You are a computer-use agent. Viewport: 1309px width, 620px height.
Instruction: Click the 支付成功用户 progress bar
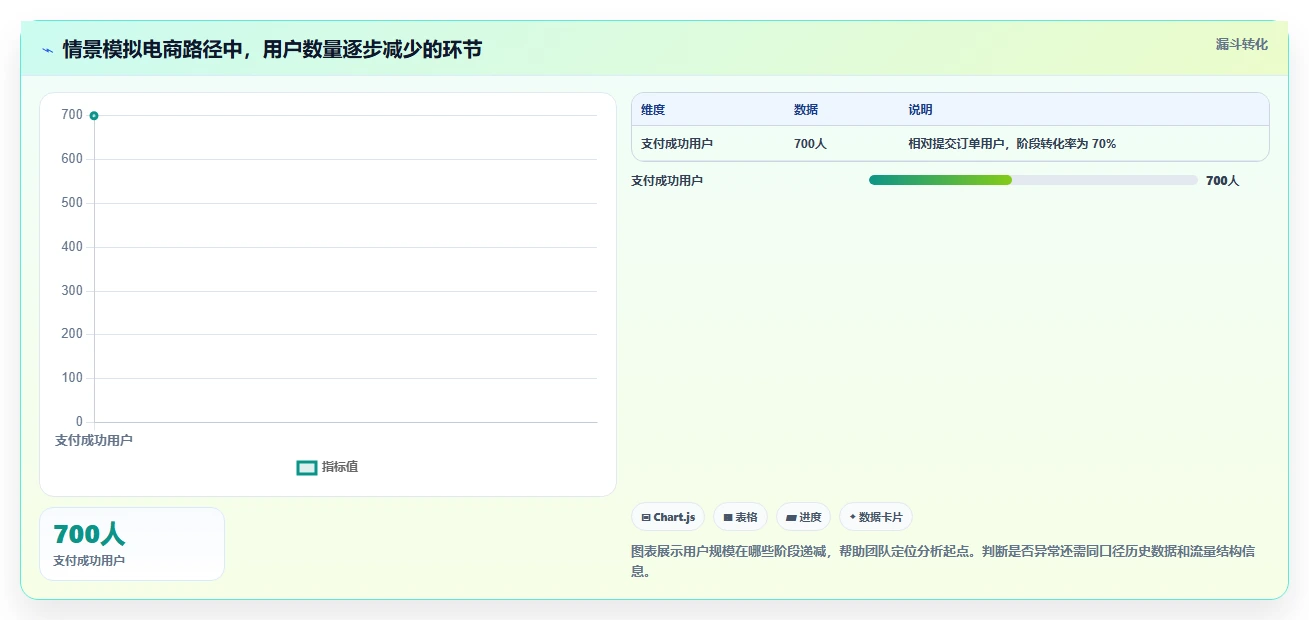point(1033,180)
